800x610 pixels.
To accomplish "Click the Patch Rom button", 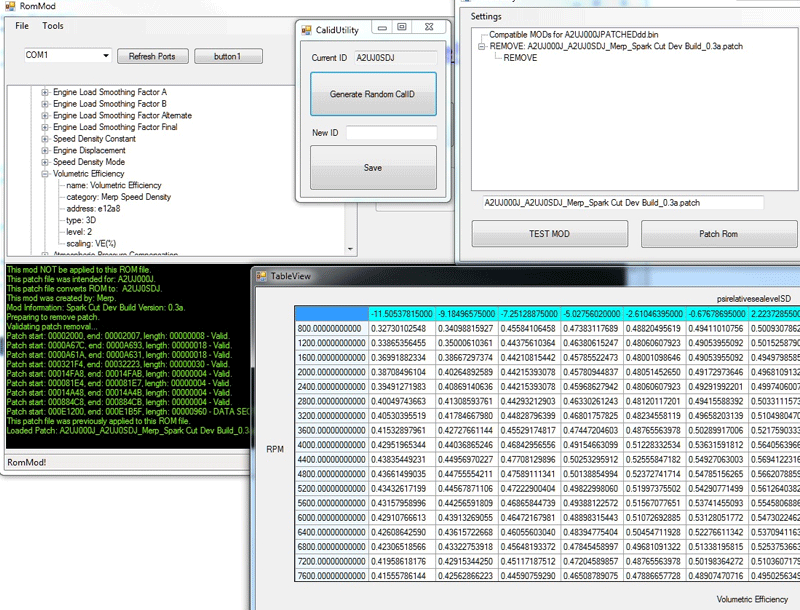I will (717, 233).
